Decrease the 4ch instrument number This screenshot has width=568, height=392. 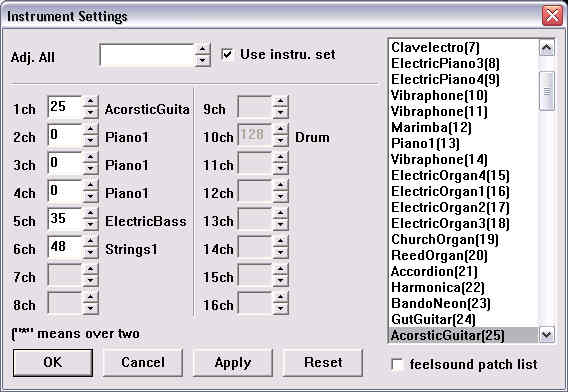pyautogui.click(x=91, y=196)
